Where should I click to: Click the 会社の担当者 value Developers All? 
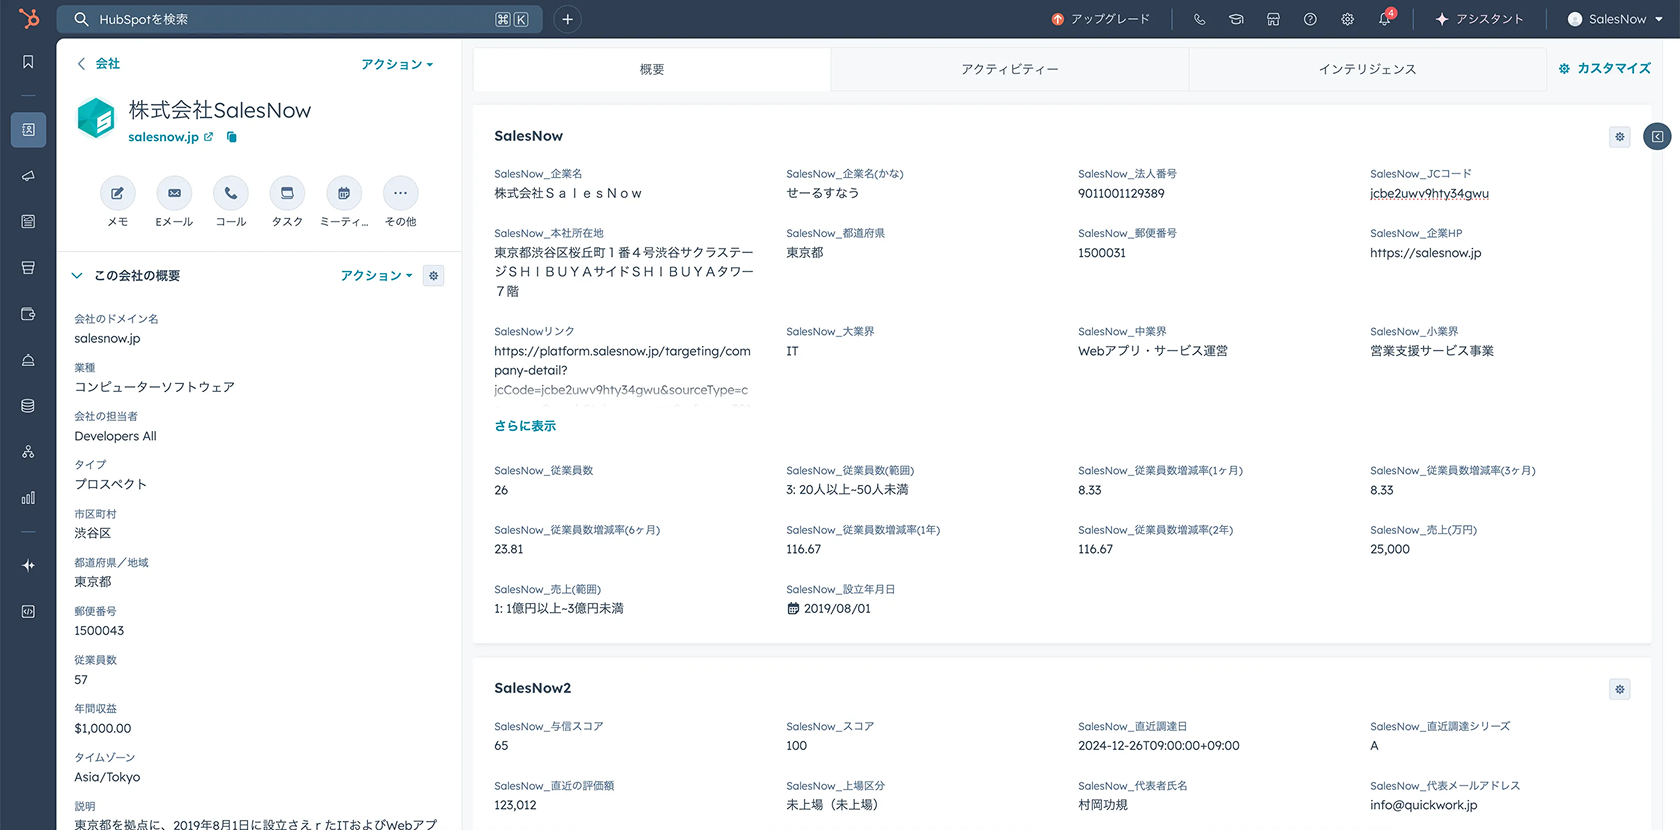[115, 436]
